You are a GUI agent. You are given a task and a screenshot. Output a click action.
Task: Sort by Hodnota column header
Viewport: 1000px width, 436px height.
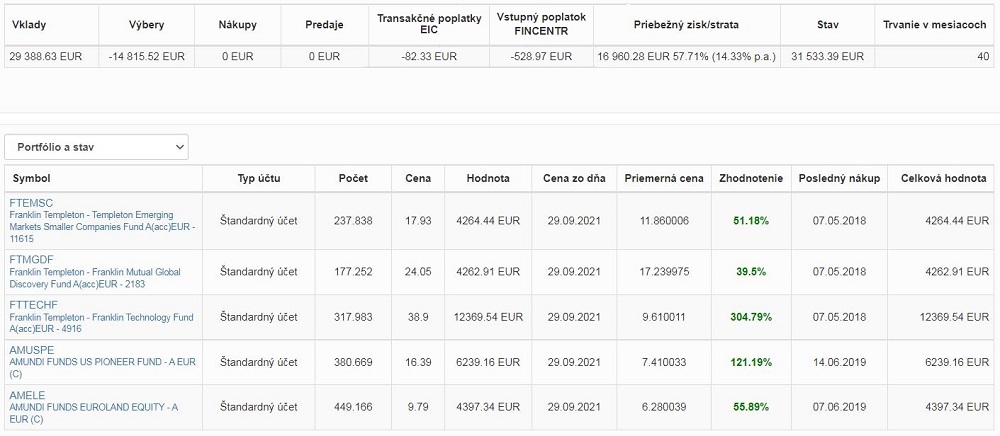point(488,178)
